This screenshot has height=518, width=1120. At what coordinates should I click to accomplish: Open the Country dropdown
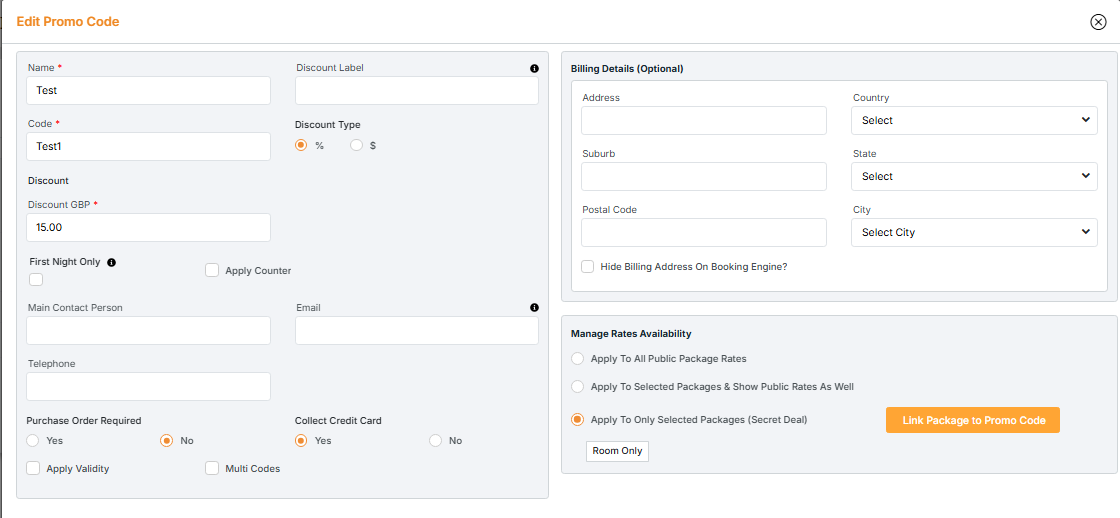click(974, 120)
